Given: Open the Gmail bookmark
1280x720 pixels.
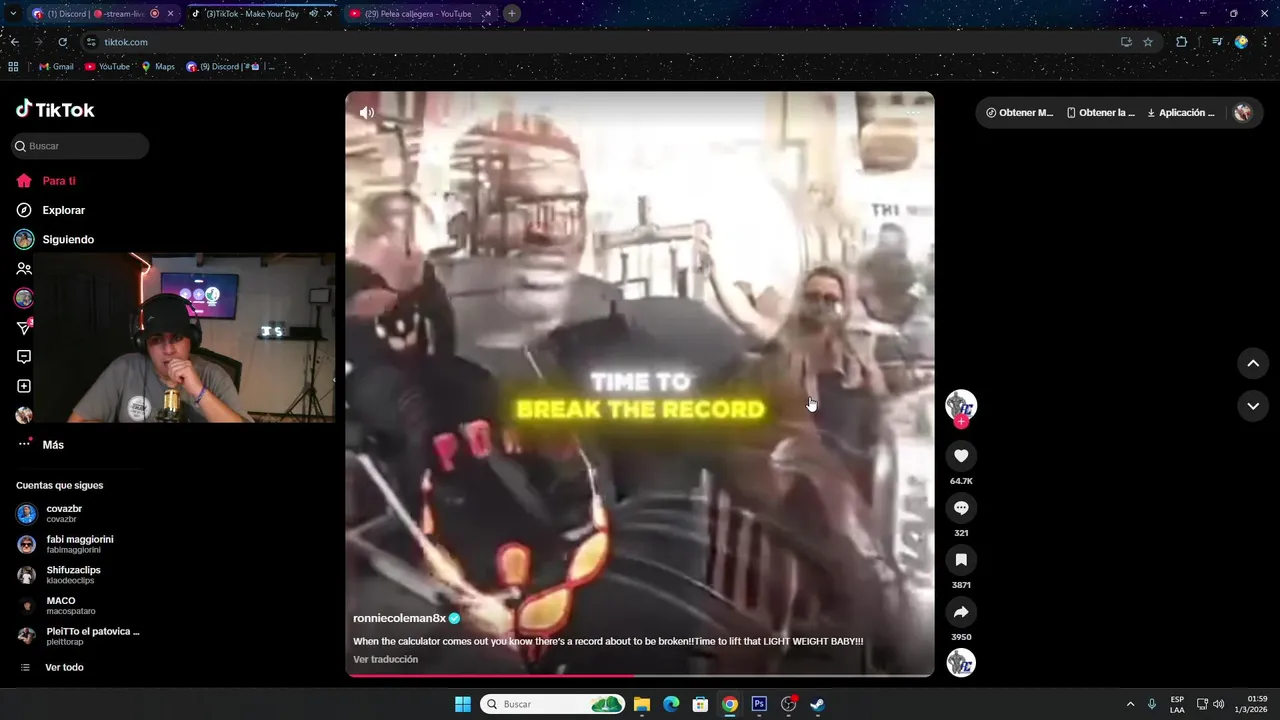Looking at the screenshot, I should (56, 67).
